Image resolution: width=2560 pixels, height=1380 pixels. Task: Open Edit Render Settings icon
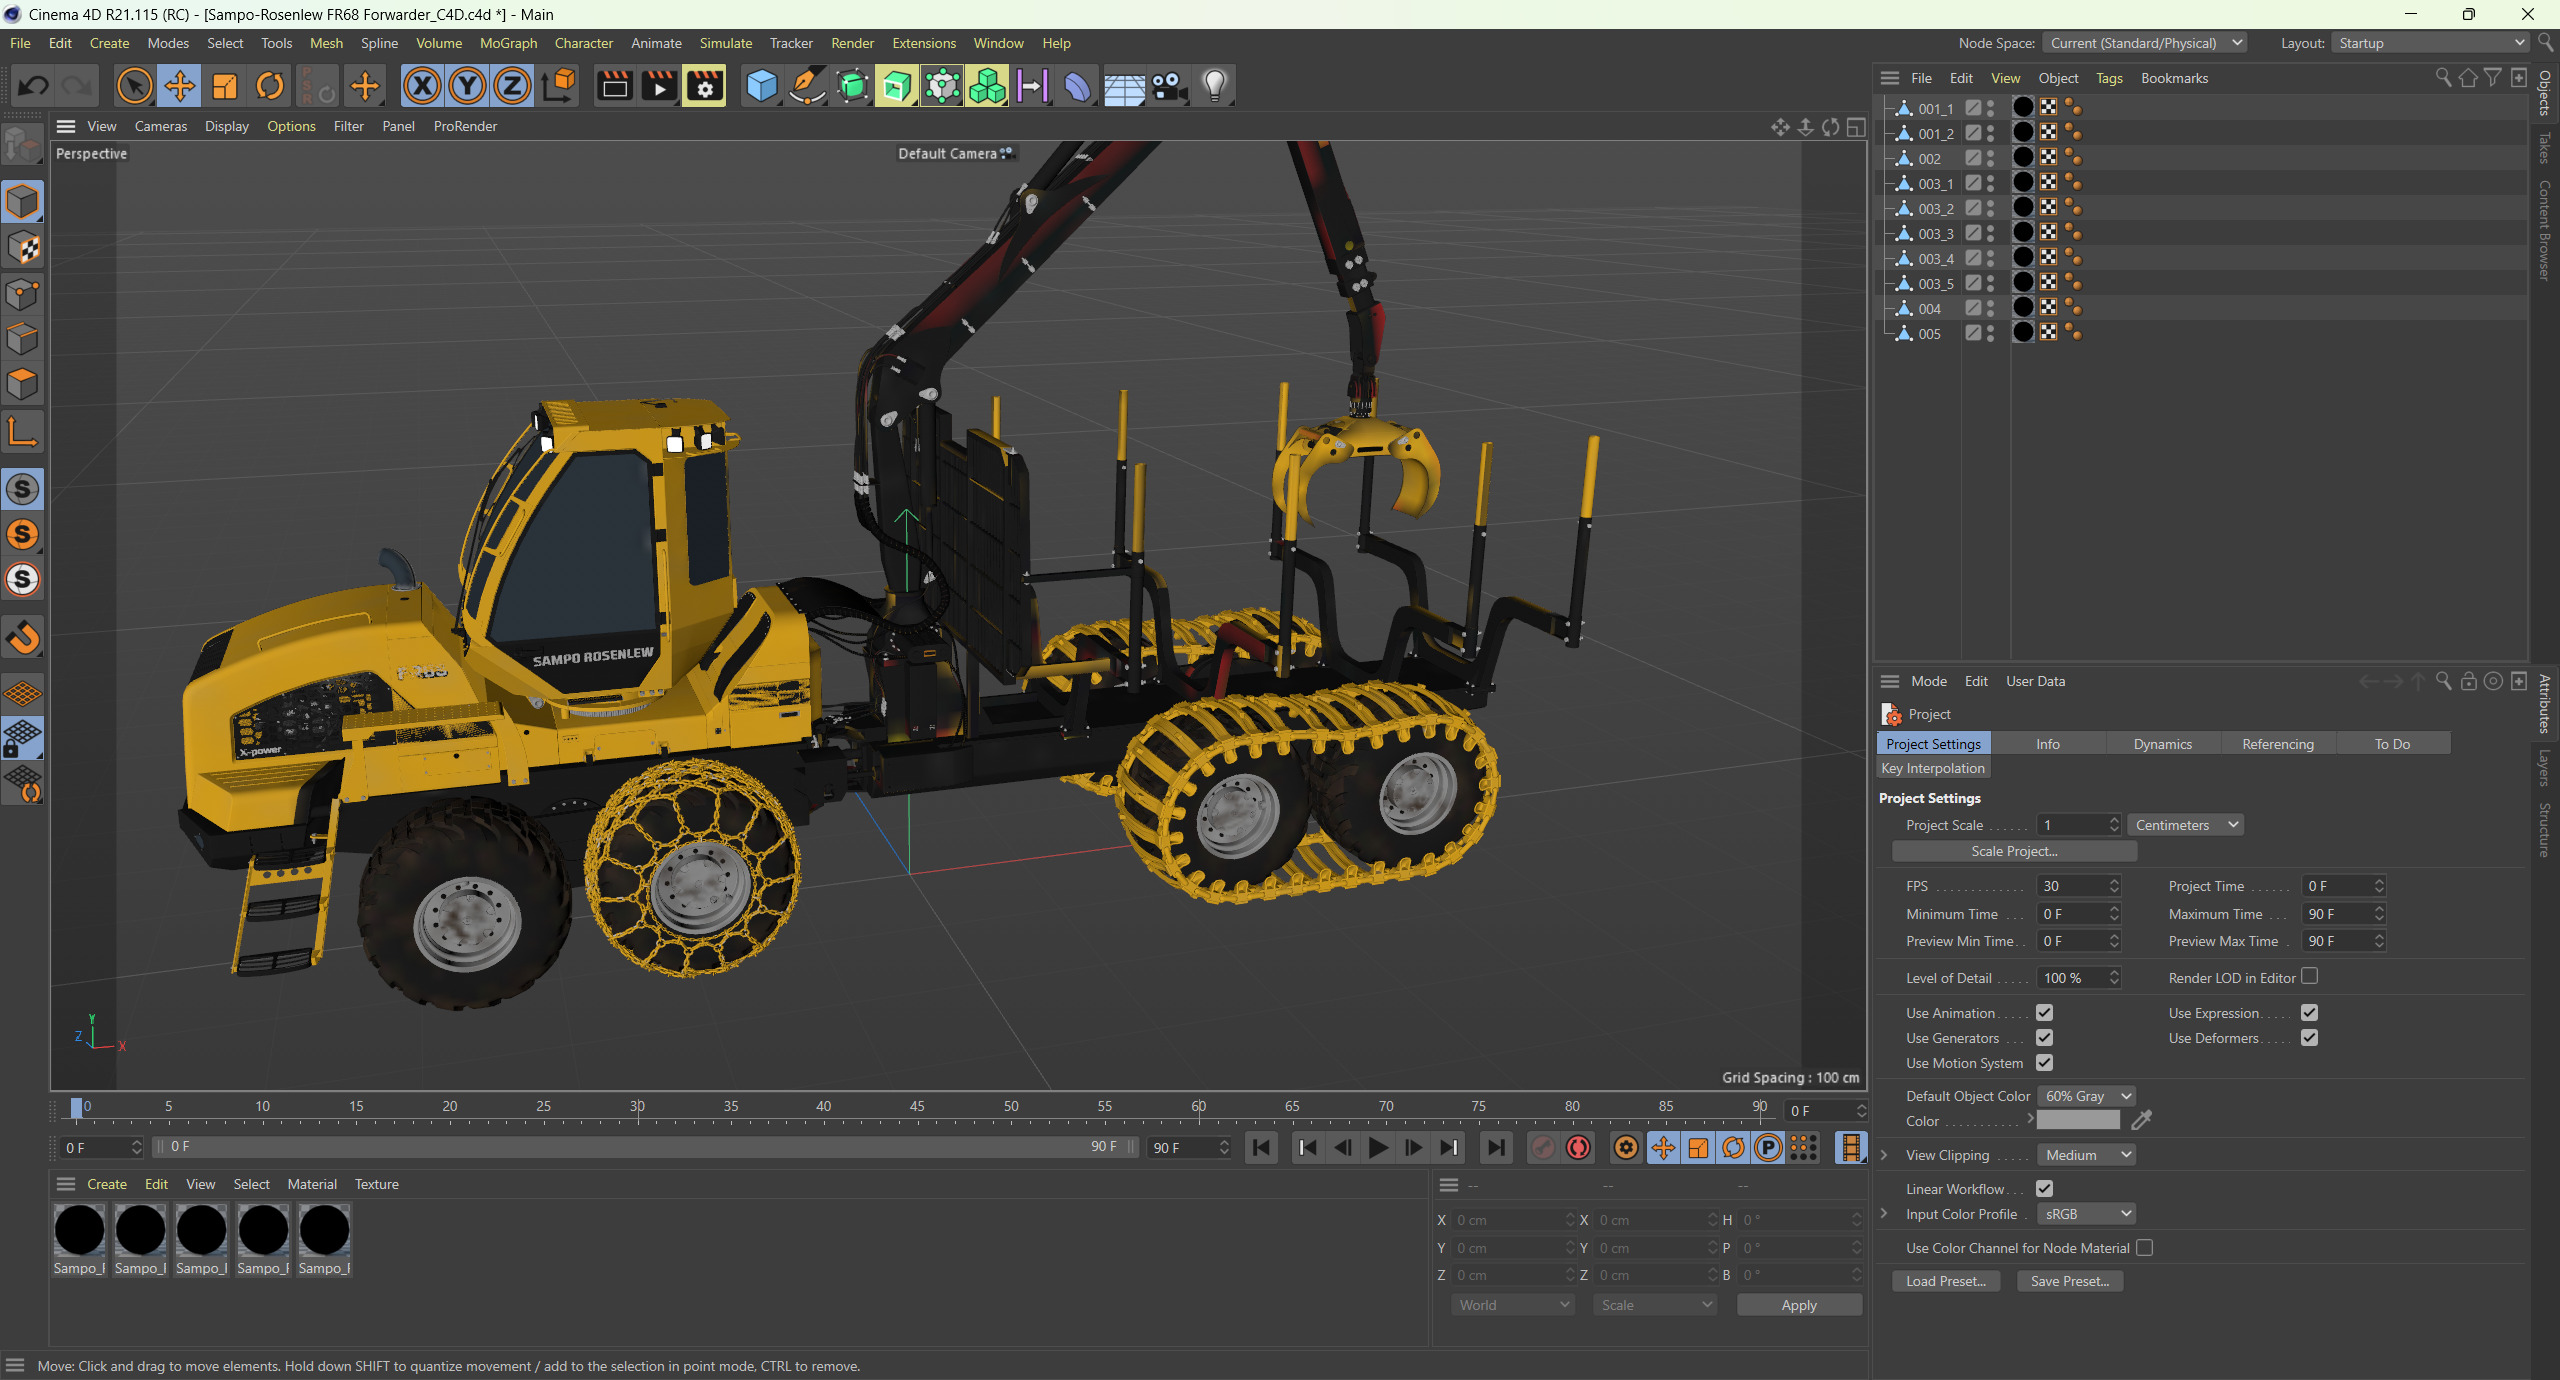(704, 86)
